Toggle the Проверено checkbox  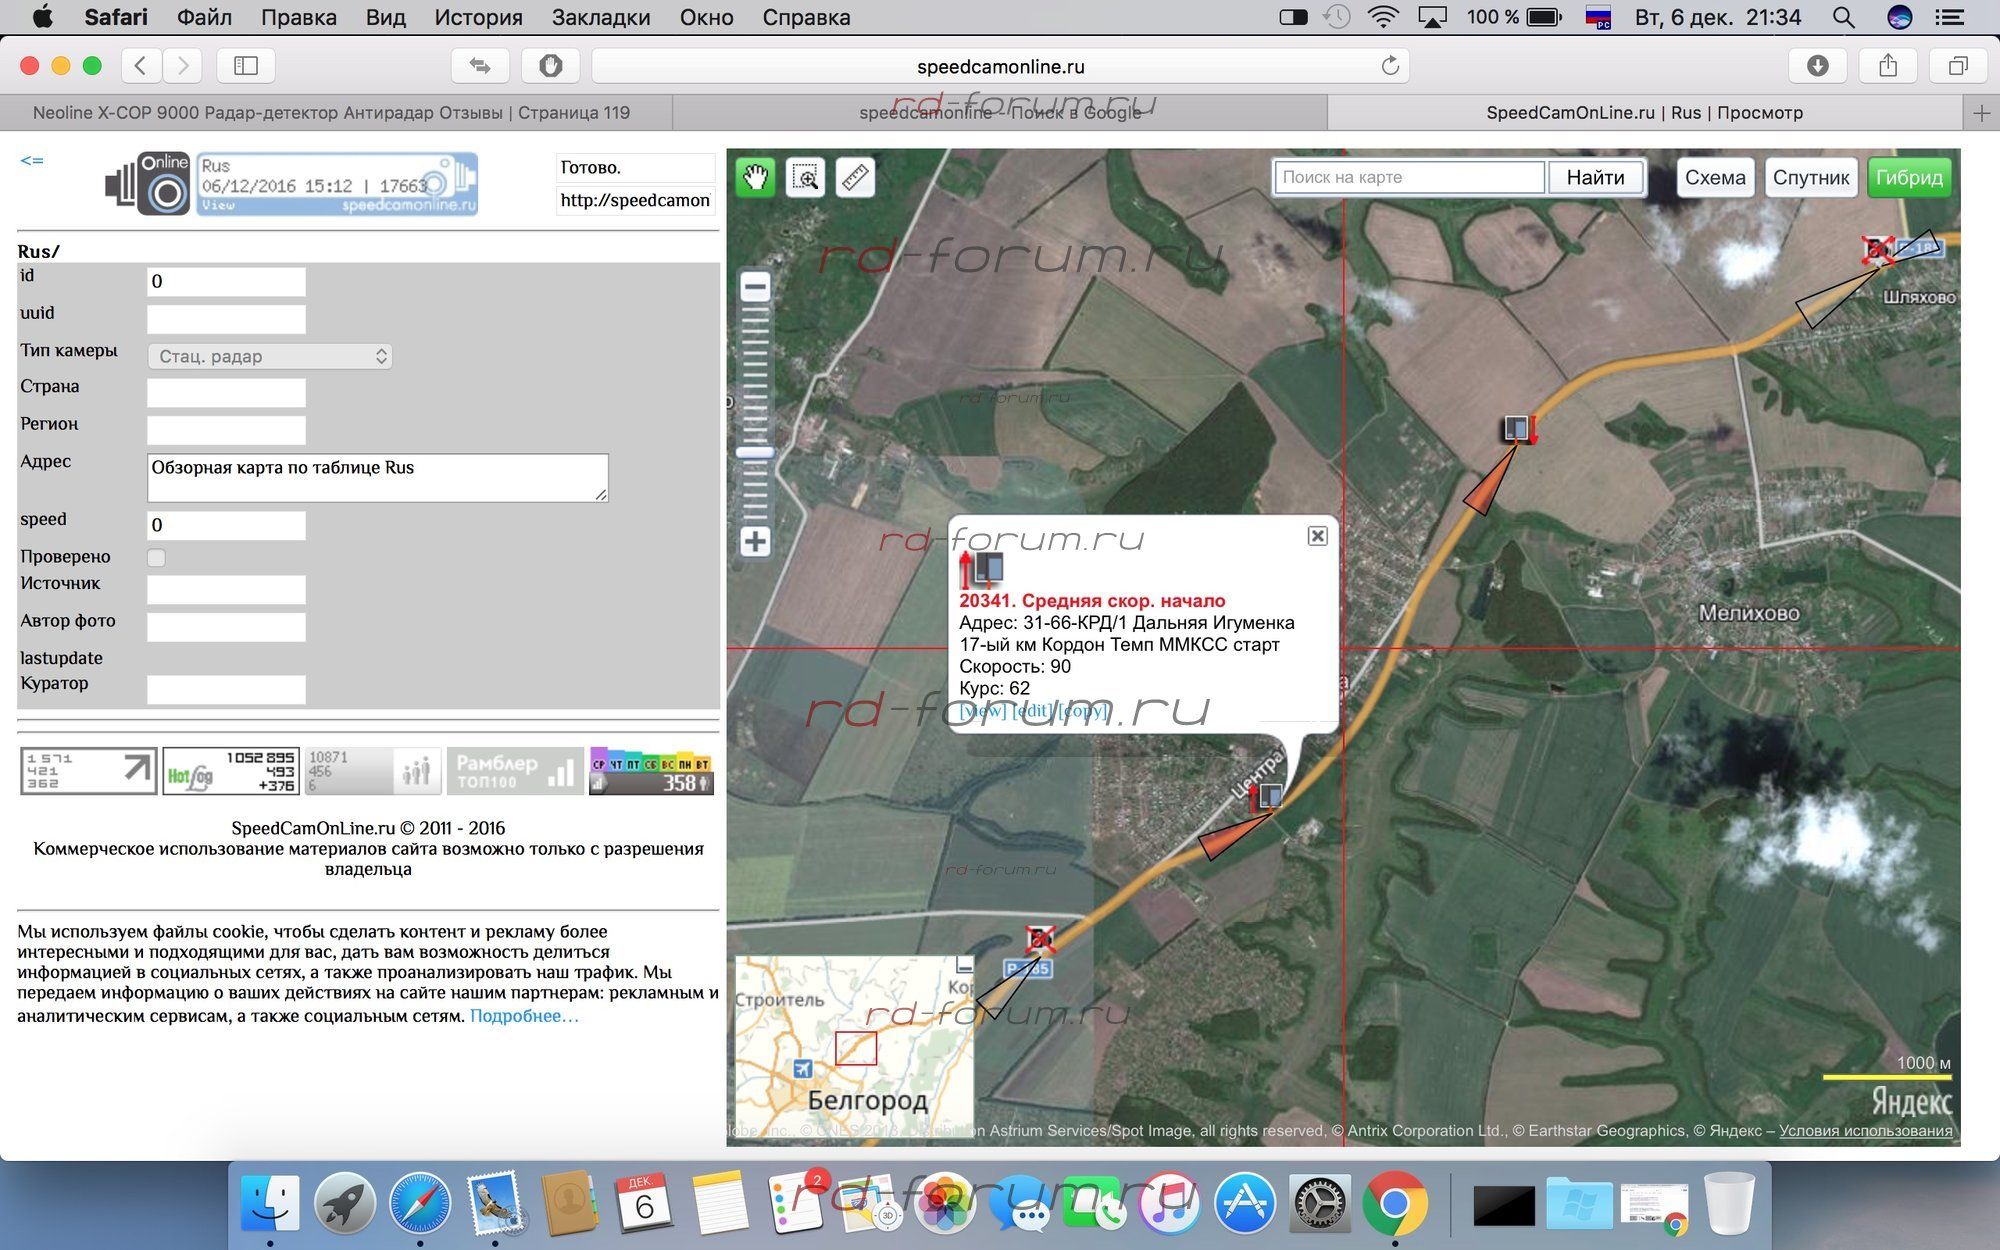156,558
